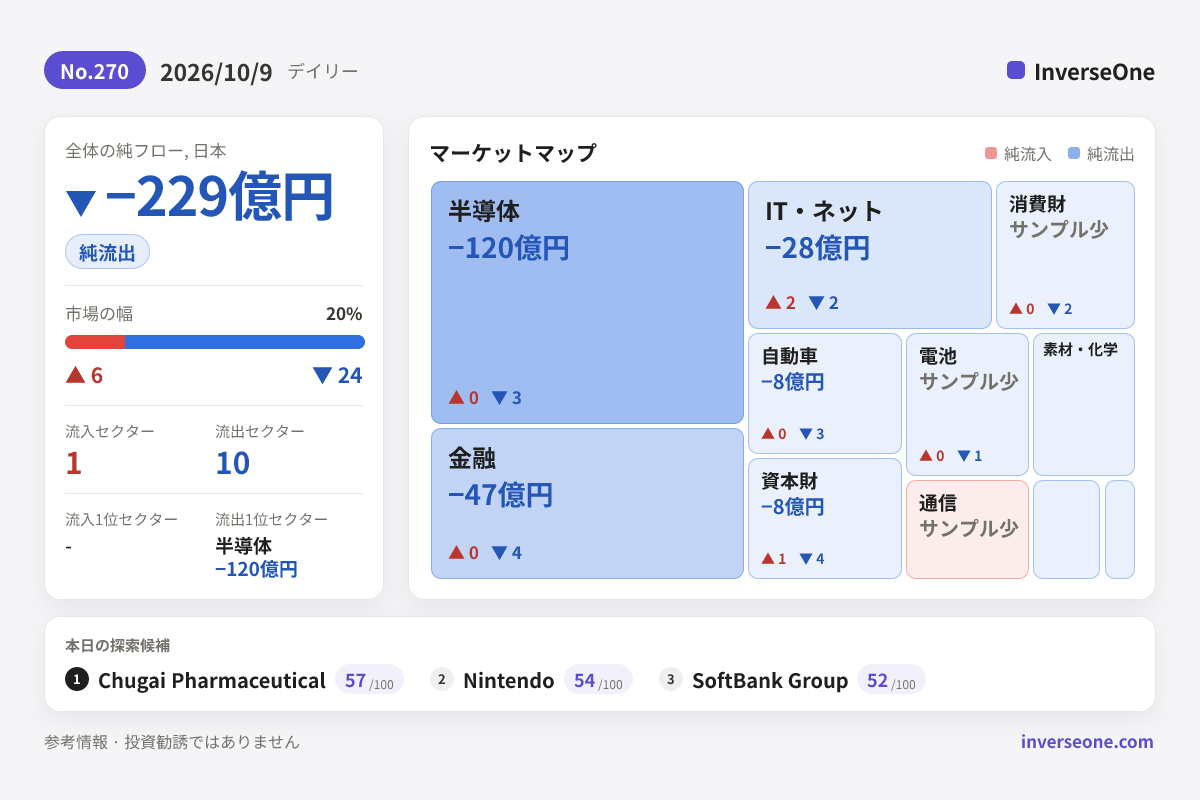The image size is (1200, 800).
Task: Click the red up triangle beside 6
Action: (75, 375)
